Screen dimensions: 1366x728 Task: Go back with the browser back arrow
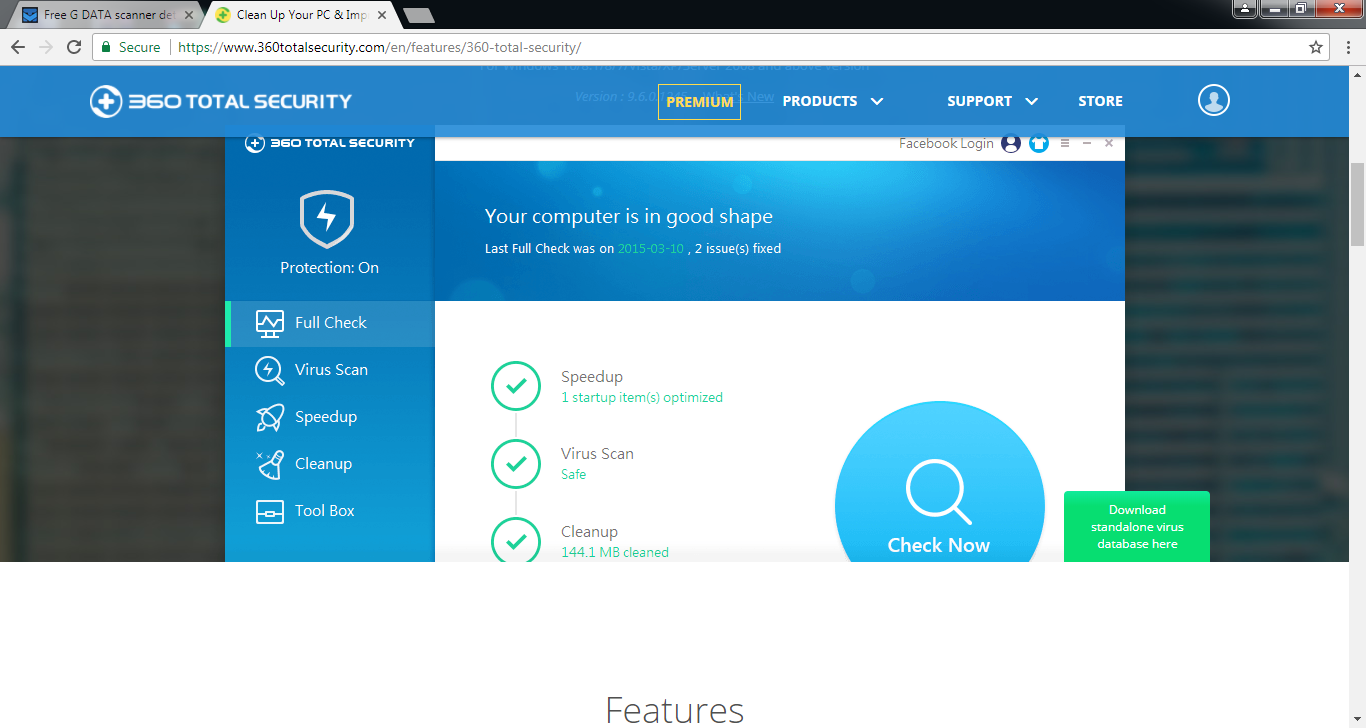pyautogui.click(x=18, y=47)
